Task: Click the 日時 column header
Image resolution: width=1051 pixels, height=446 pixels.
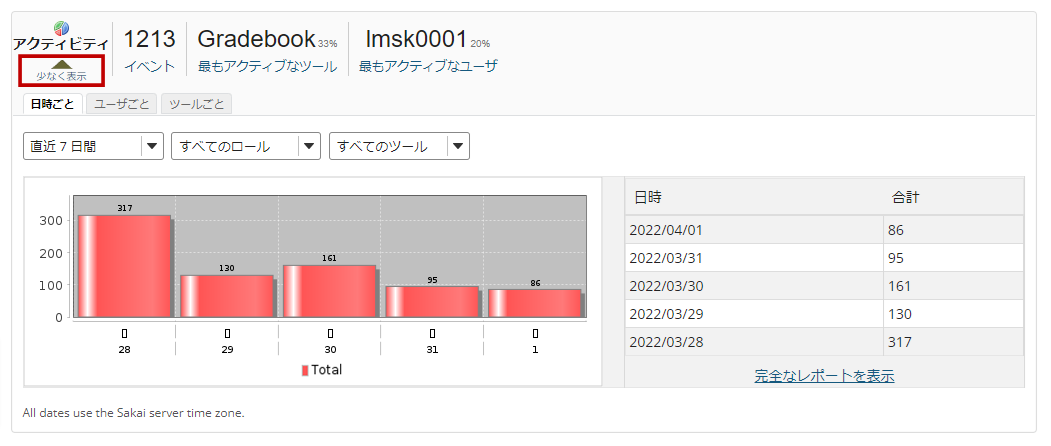Action: pos(648,197)
